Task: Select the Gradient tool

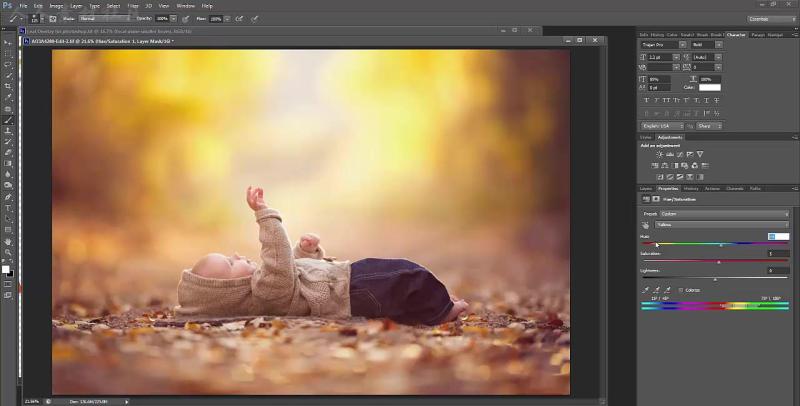Action: tap(8, 164)
